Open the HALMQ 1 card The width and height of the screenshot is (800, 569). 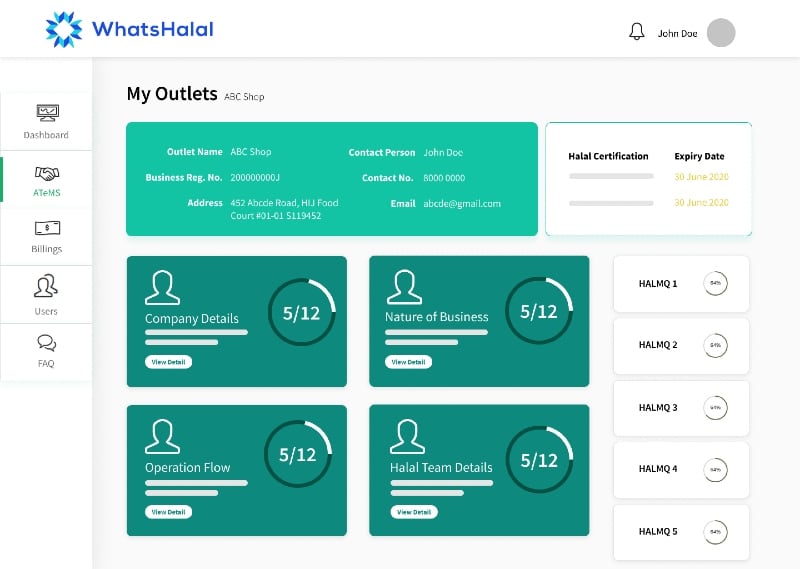point(681,284)
